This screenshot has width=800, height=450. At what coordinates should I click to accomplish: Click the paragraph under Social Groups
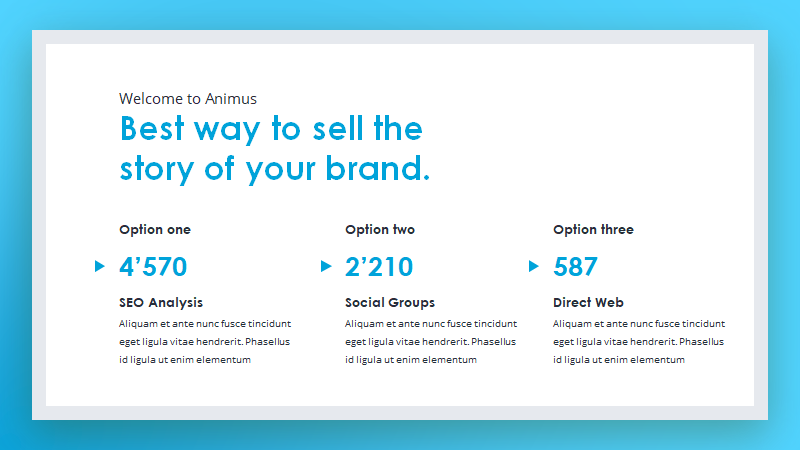(x=431, y=341)
